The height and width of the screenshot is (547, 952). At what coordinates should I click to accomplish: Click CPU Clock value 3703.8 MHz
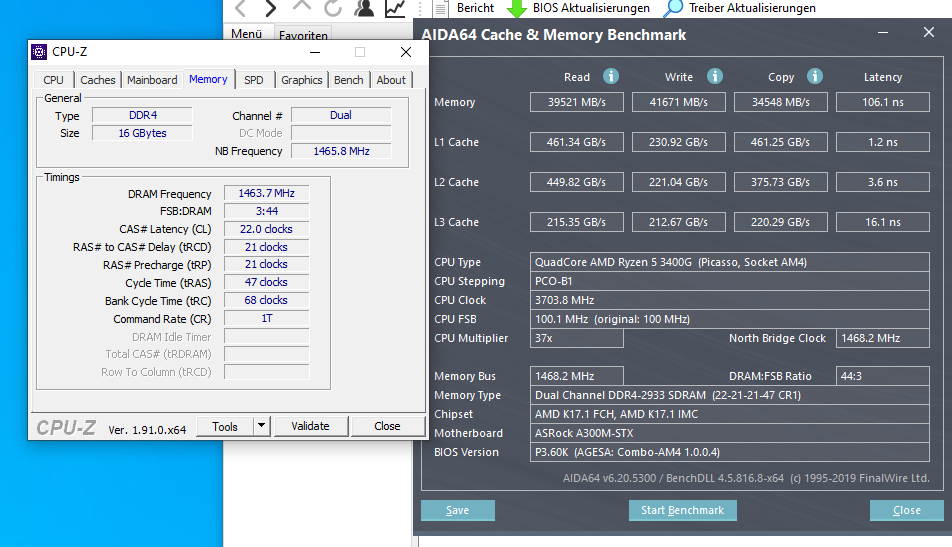click(x=730, y=300)
